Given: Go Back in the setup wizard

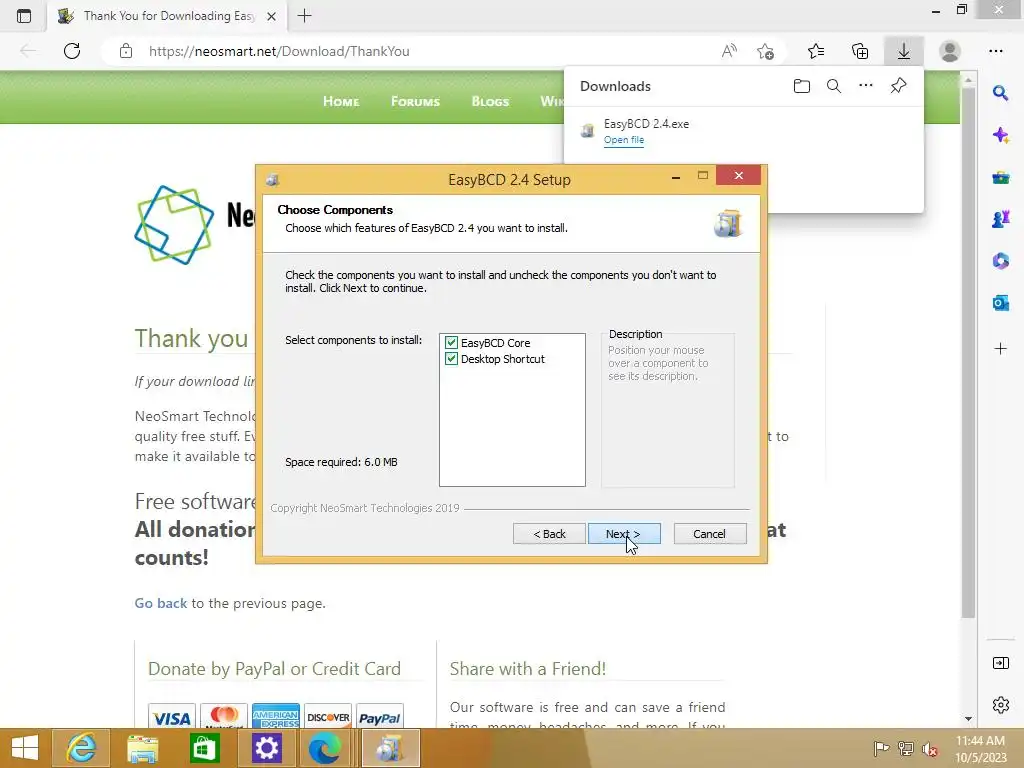Looking at the screenshot, I should (549, 534).
